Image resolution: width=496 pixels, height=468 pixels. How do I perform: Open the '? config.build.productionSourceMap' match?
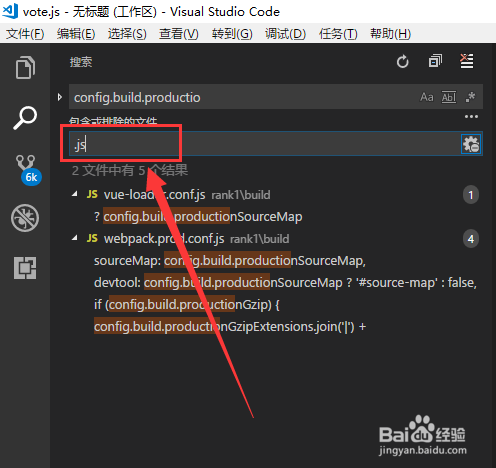(x=198, y=217)
